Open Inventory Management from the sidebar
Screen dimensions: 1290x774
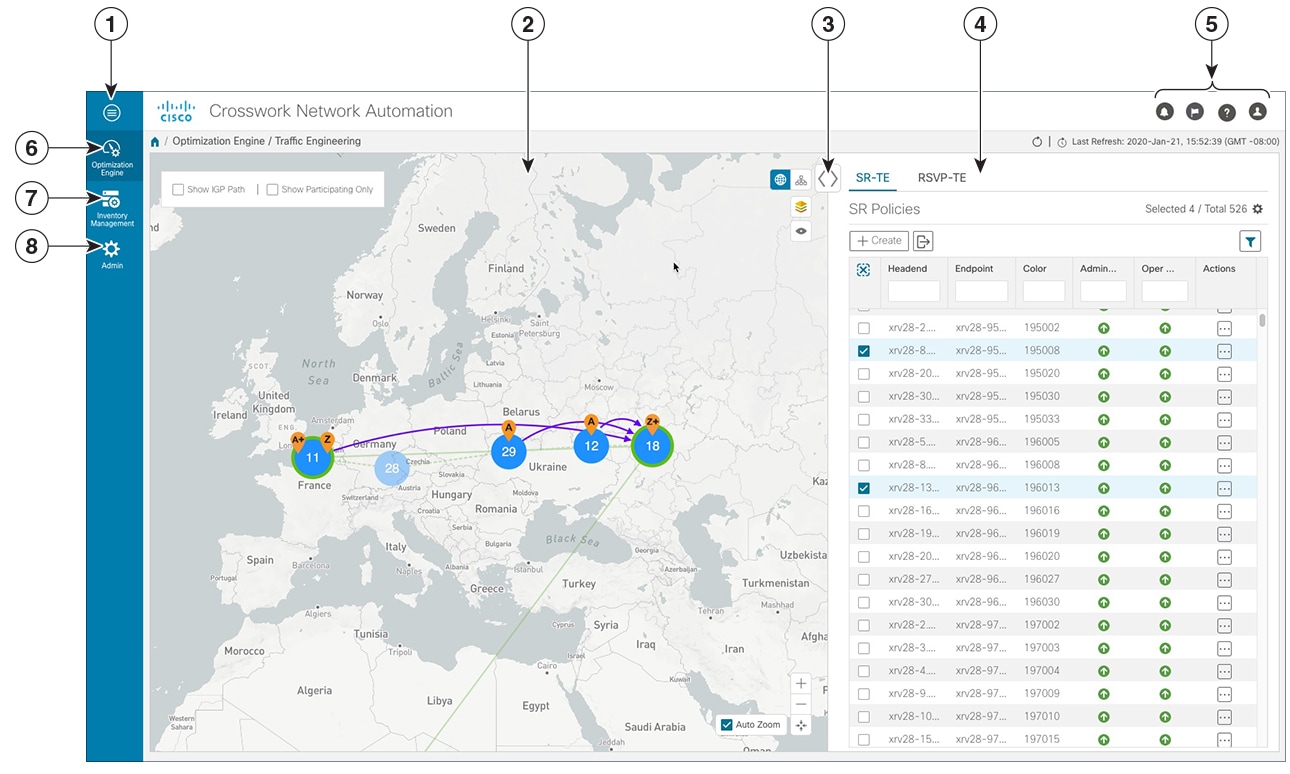click(111, 200)
